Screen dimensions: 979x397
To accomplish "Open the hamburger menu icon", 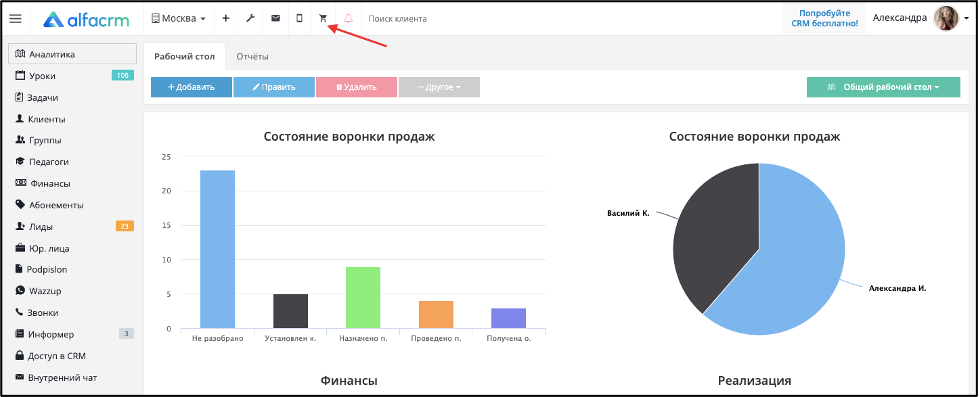I will pos(15,19).
